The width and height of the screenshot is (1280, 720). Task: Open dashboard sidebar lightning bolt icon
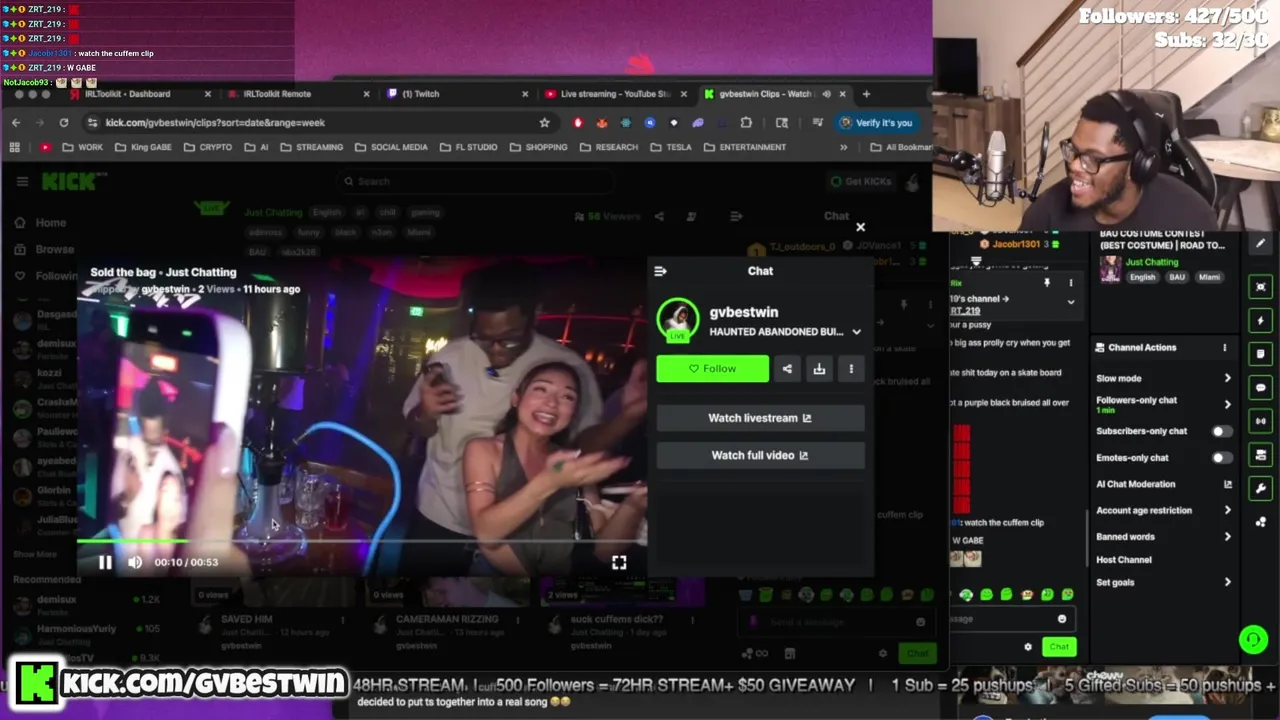[x=1260, y=320]
